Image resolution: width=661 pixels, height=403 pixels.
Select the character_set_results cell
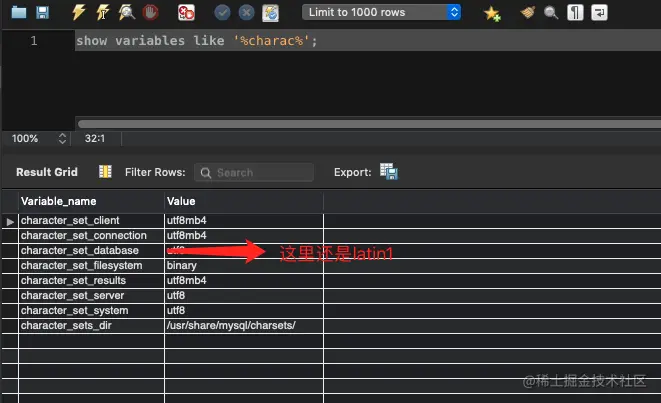click(x=91, y=281)
